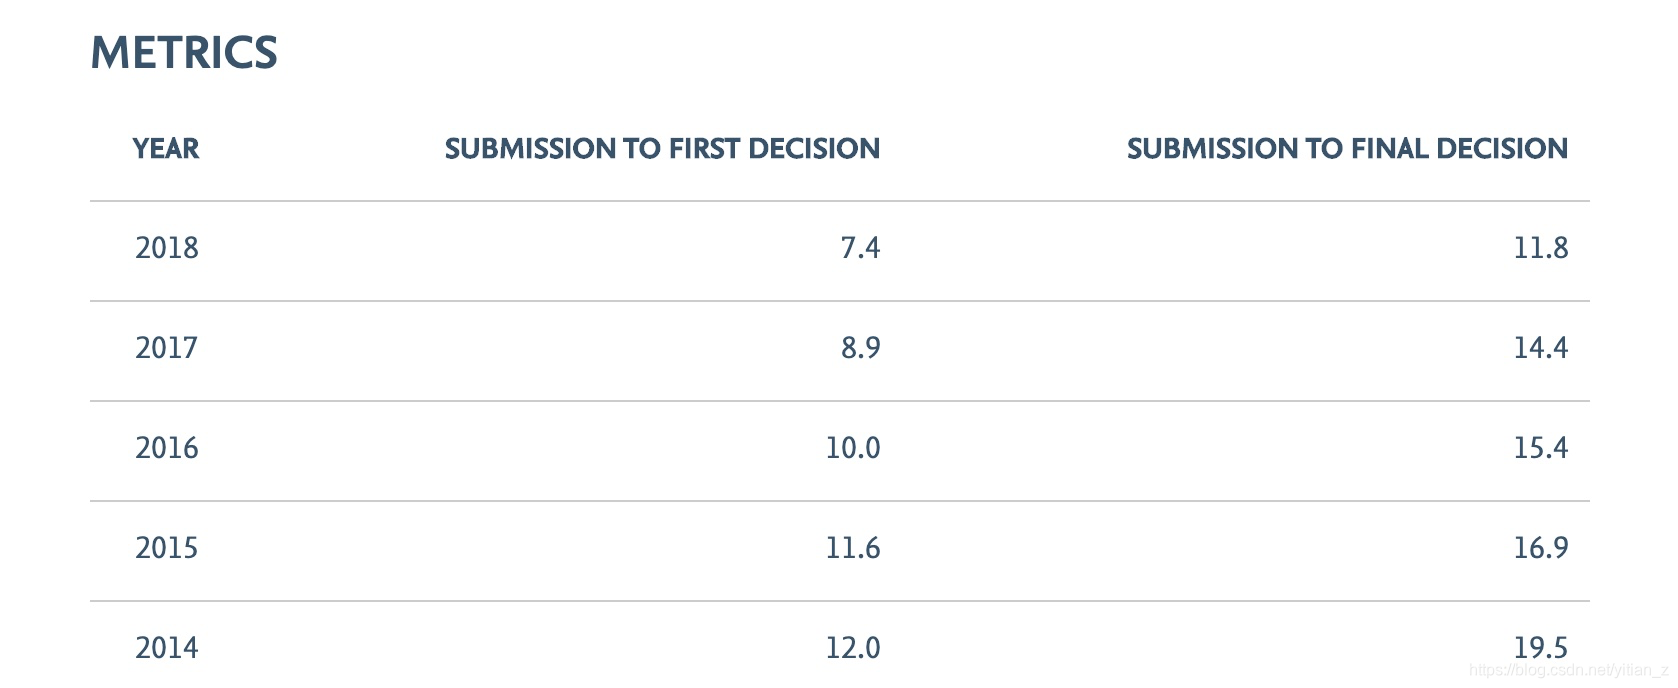The image size is (1678, 688).
Task: Select the 2015 year cell
Action: [x=167, y=548]
